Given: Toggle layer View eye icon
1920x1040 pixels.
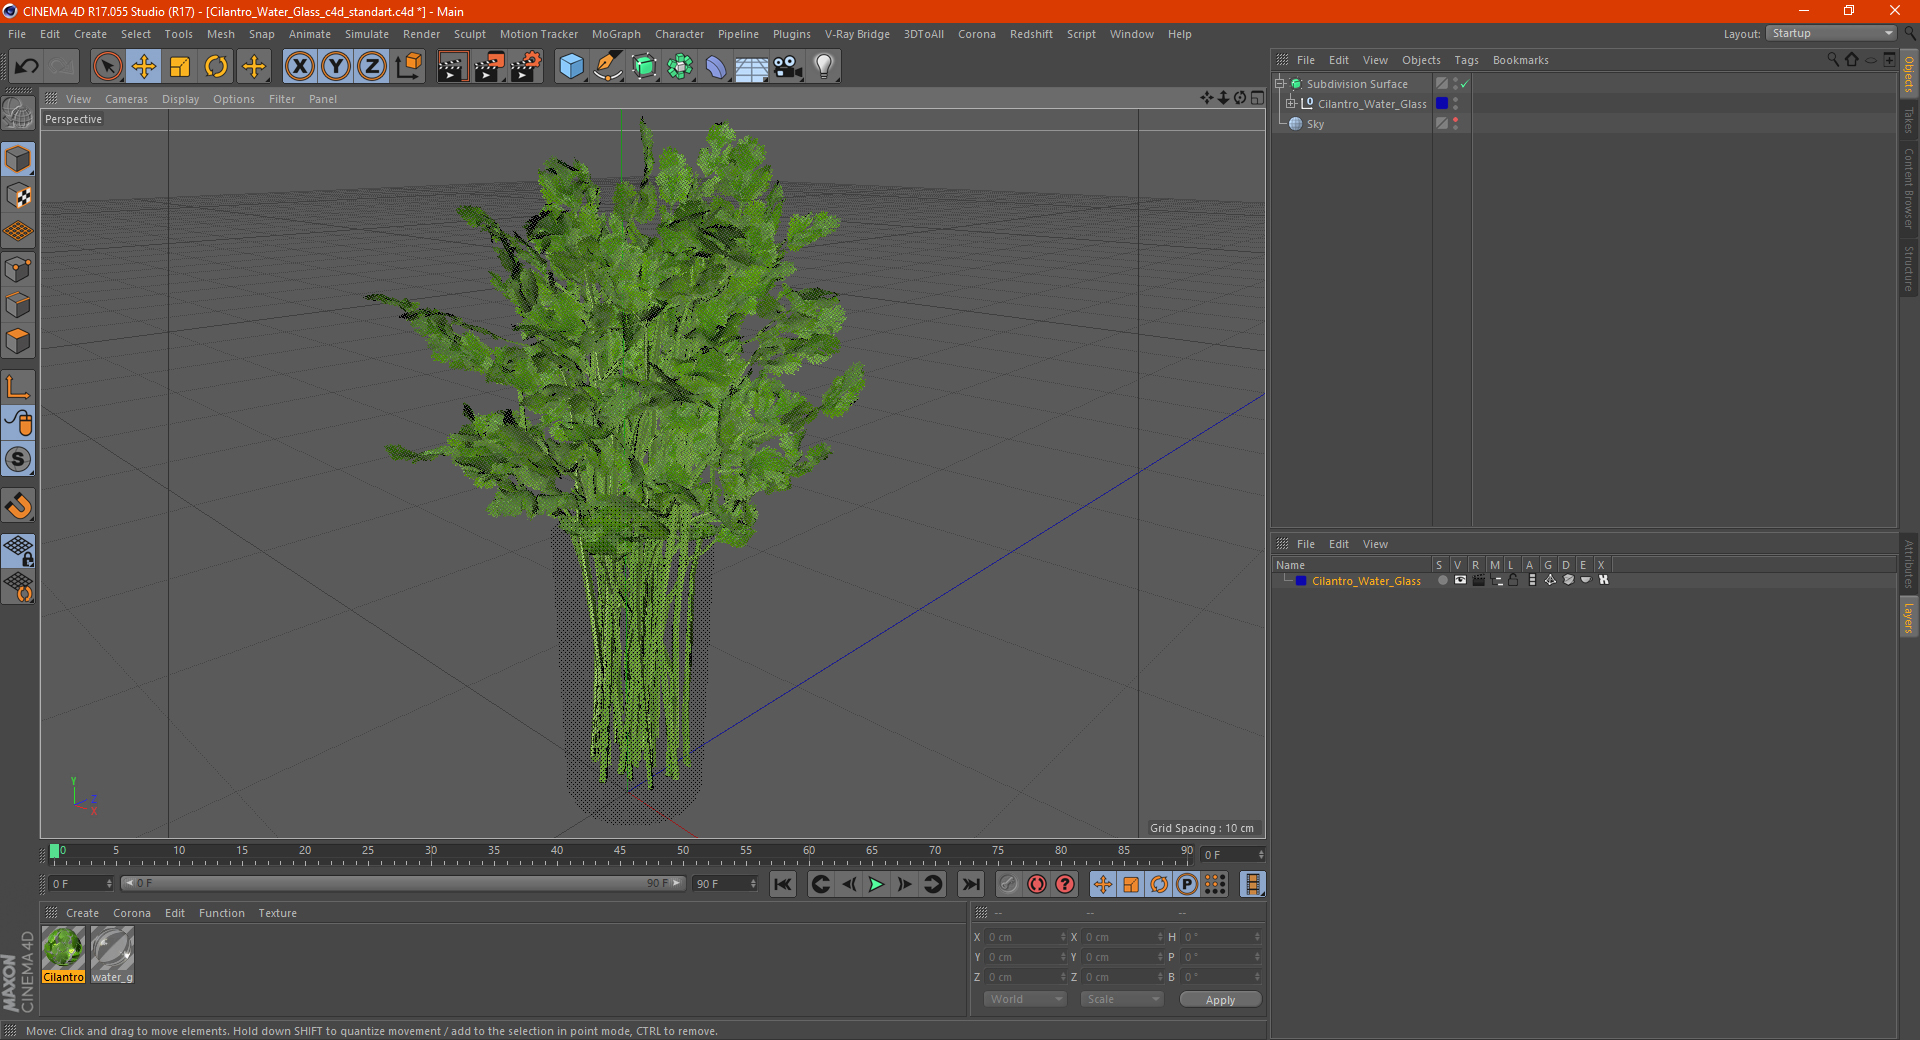Looking at the screenshot, I should (x=1460, y=580).
